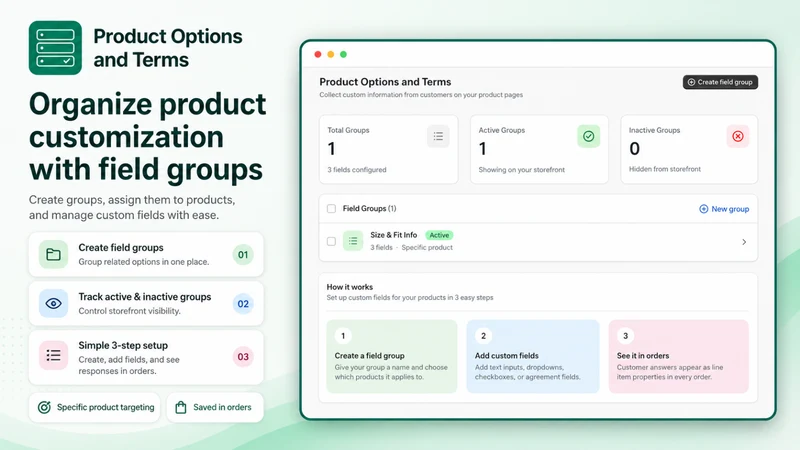Select the Active Groups stat card
The width and height of the screenshot is (800, 450).
tap(539, 149)
